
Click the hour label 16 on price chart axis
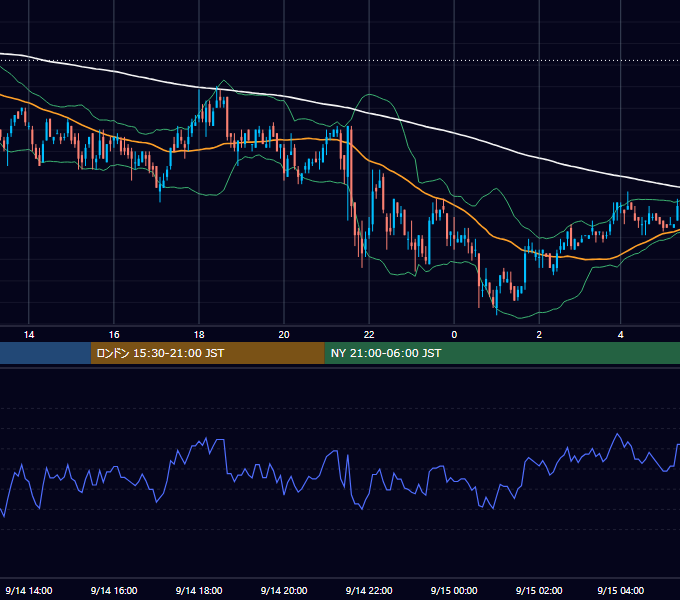[114, 335]
